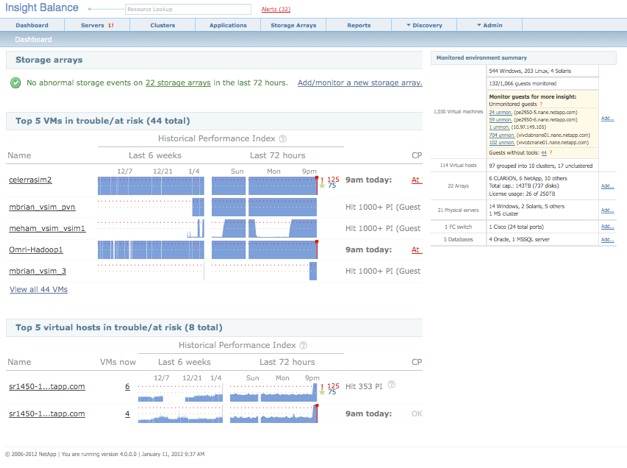Click the first host's 72-hour chart
The image size is (627, 468).
pos(274,392)
